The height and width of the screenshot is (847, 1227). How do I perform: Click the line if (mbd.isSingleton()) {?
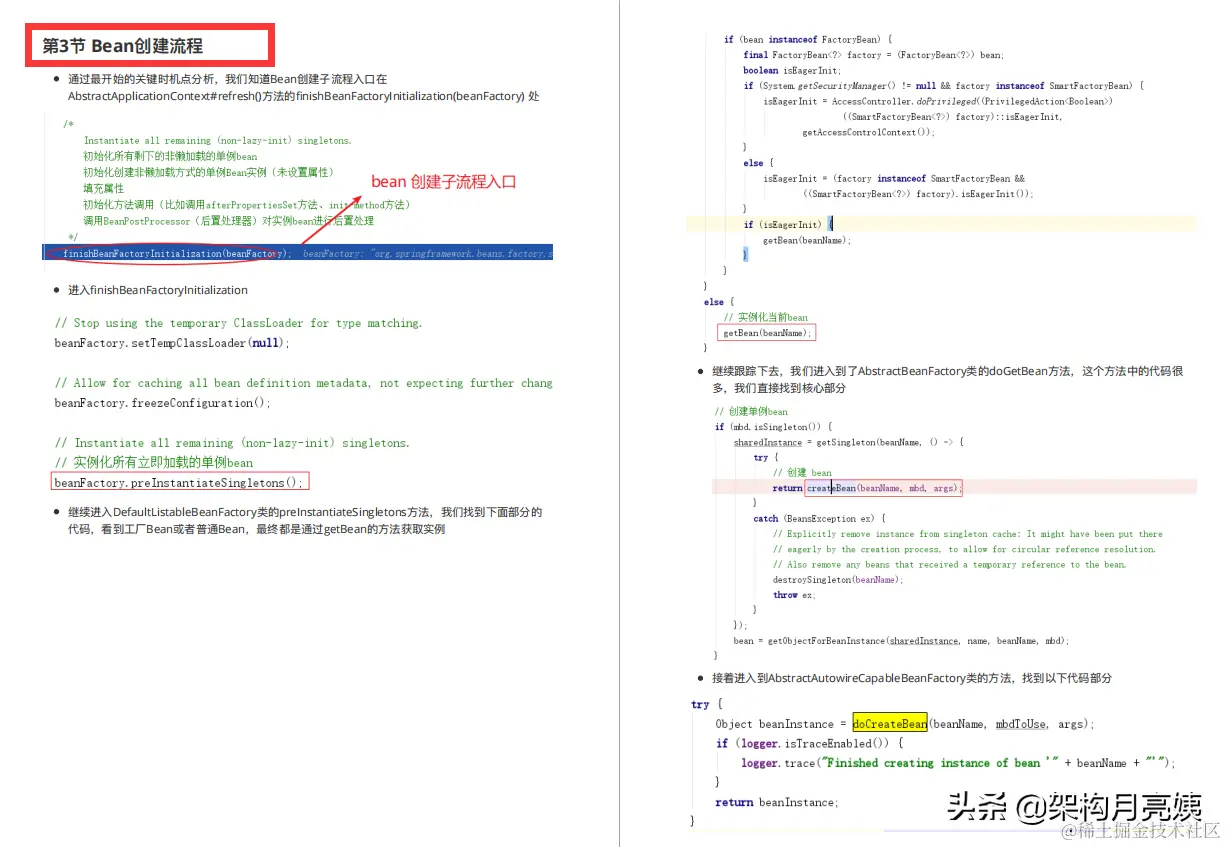click(773, 426)
